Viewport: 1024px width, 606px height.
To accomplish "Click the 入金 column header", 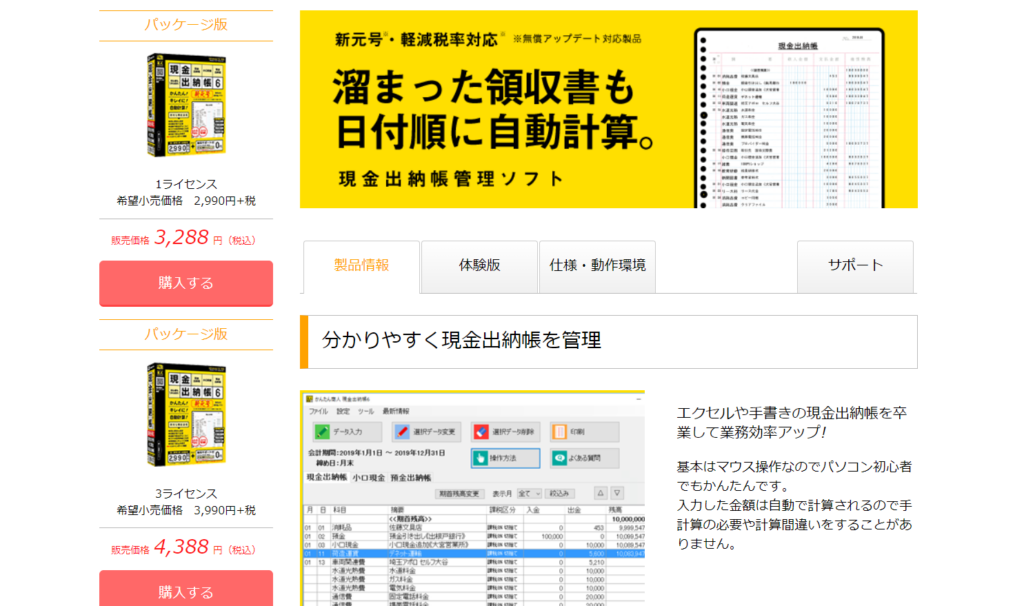I will 533,510.
